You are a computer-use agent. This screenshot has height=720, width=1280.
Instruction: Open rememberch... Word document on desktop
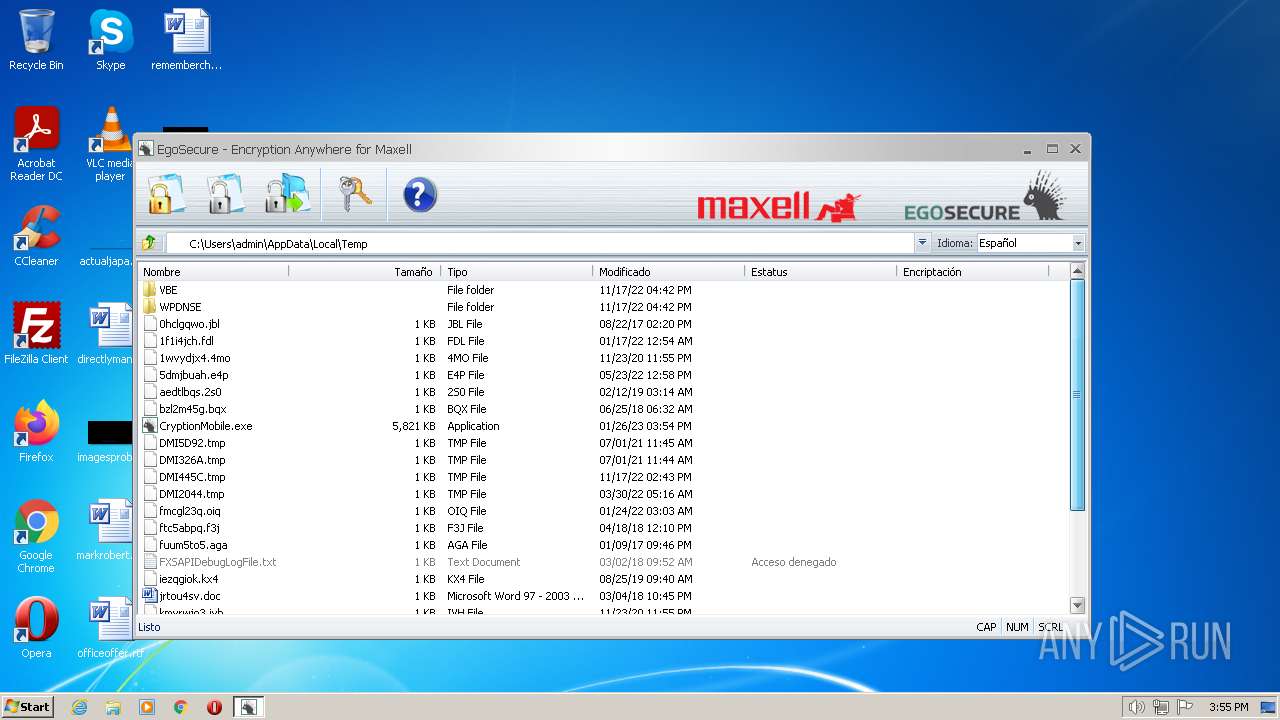pyautogui.click(x=187, y=41)
